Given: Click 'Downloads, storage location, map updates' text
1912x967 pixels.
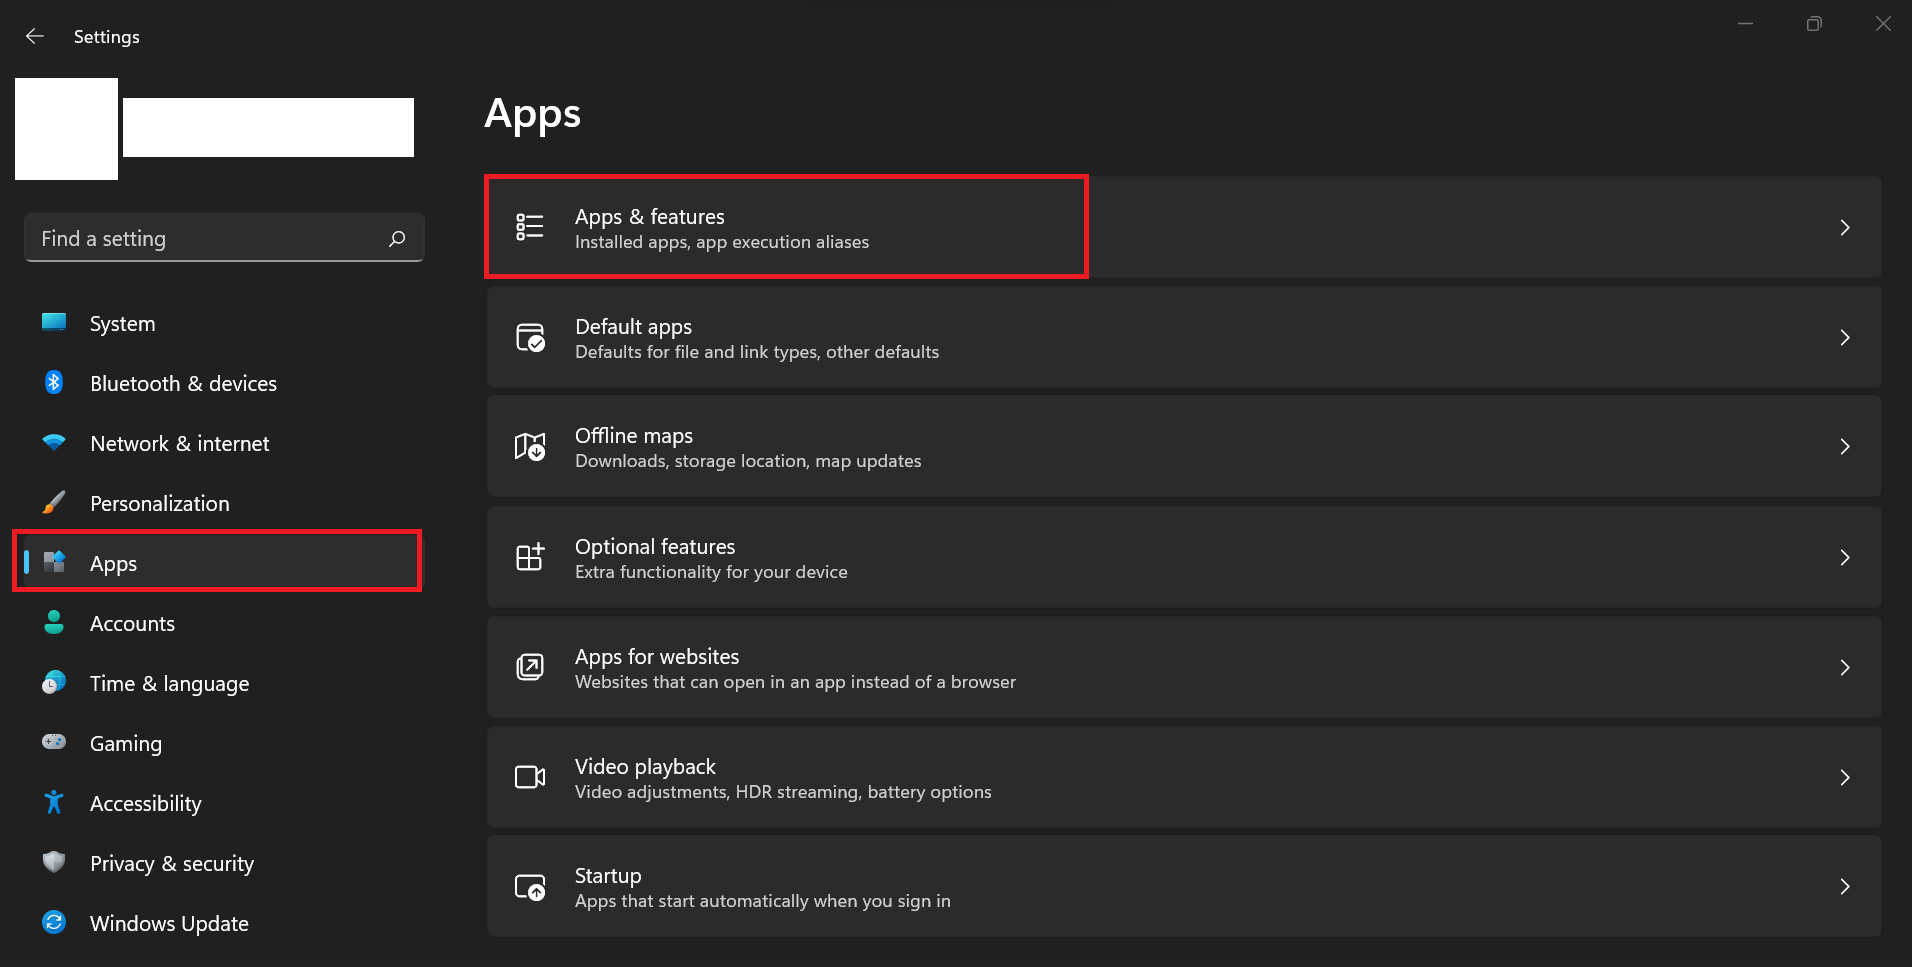Looking at the screenshot, I should pyautogui.click(x=748, y=461).
